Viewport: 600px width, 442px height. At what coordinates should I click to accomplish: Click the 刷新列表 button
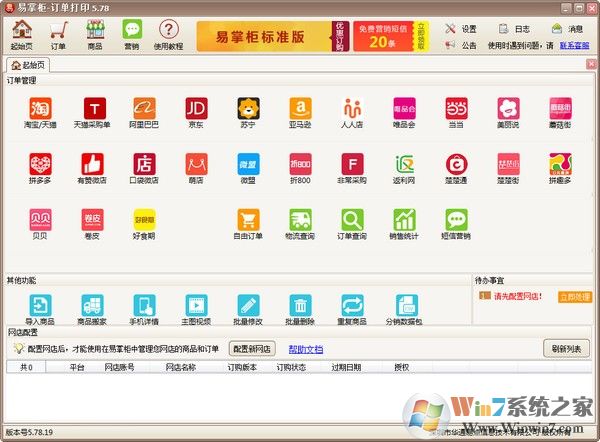pos(566,349)
